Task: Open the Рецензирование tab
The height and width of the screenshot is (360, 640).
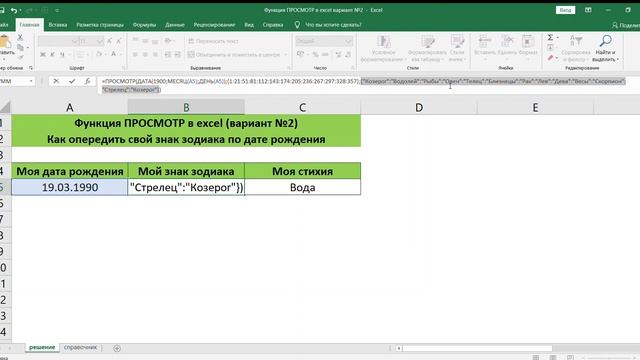Action: click(214, 25)
